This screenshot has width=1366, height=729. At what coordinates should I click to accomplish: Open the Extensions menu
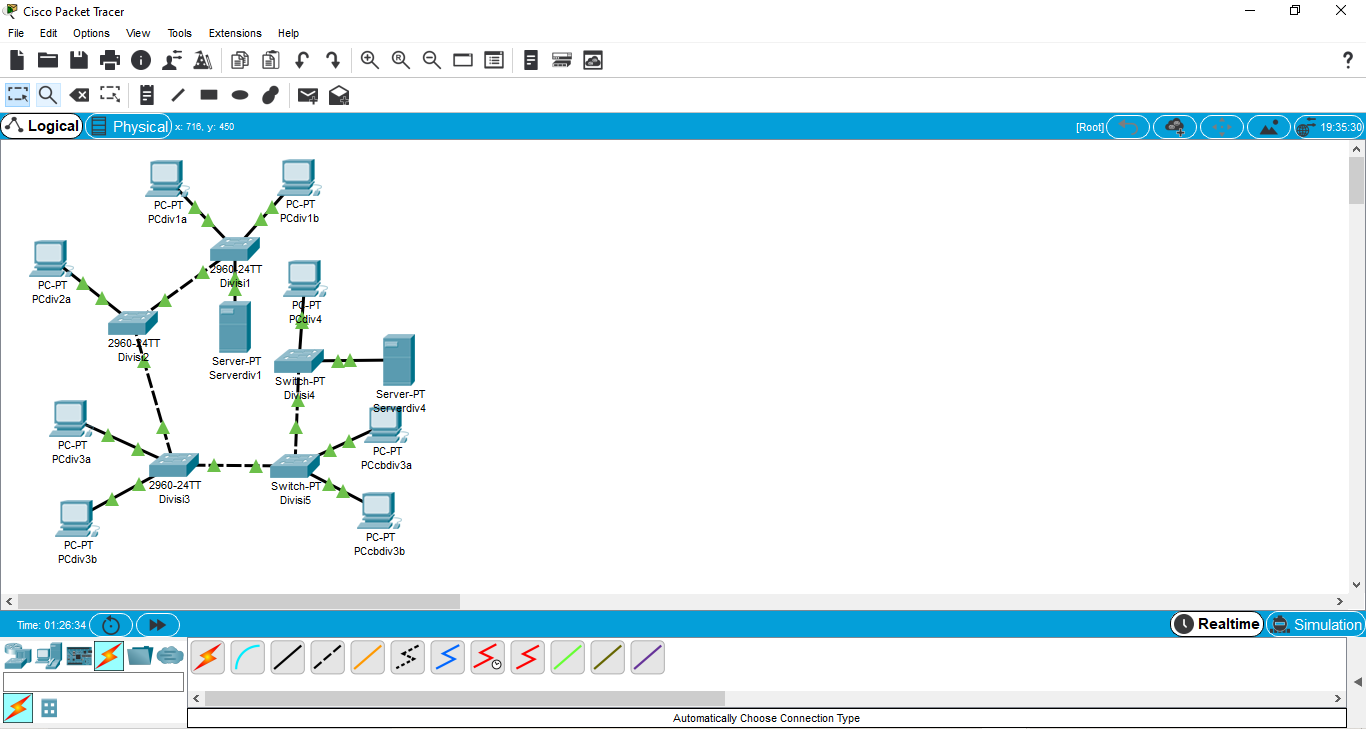click(x=235, y=33)
